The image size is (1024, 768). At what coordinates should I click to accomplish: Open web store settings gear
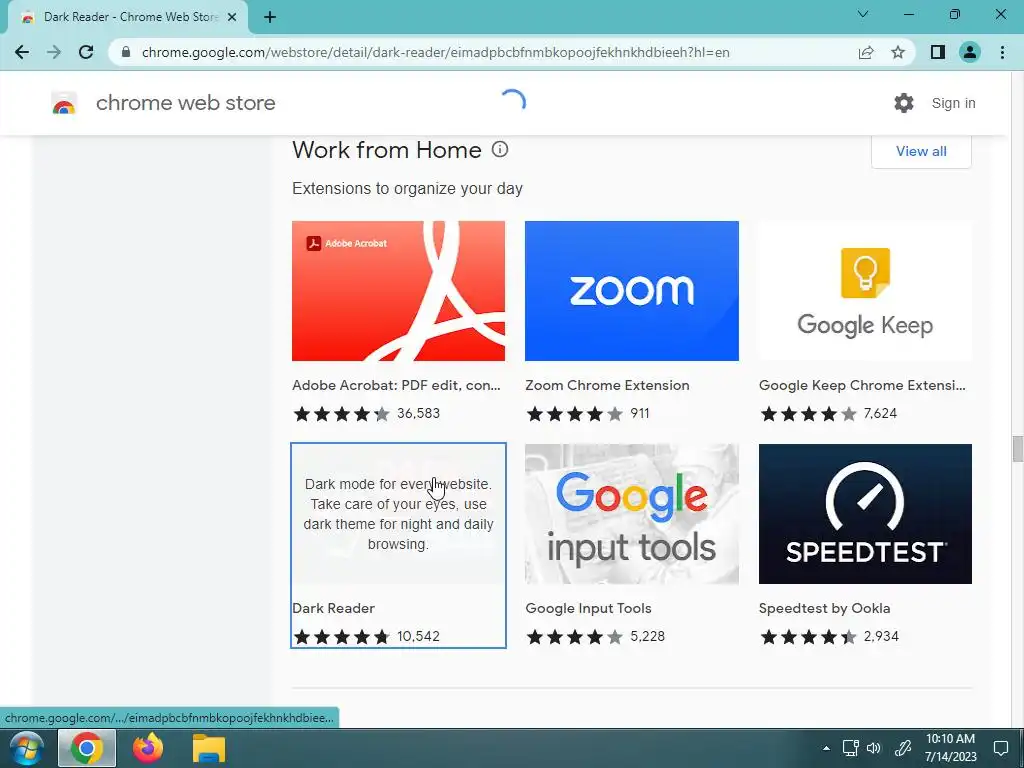tap(904, 103)
